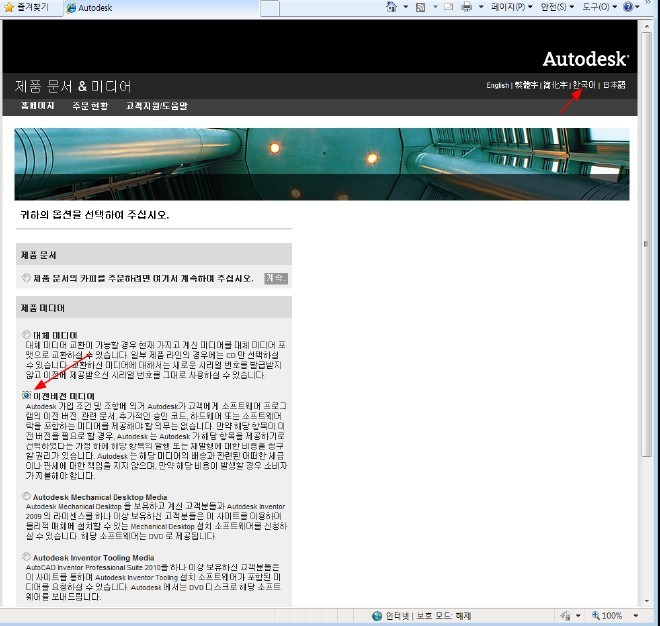This screenshot has height=626, width=660.
Task: Click the 제품 문서 section header text
Action: pos(39,255)
